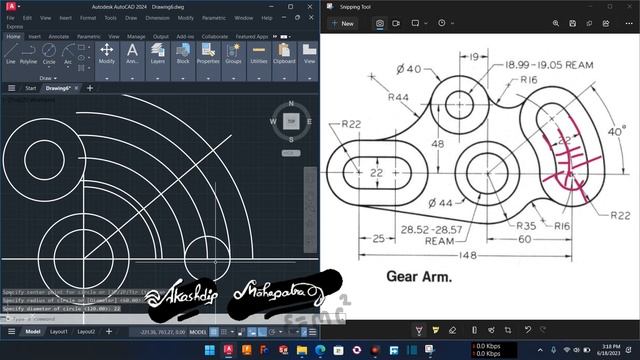Viewport: 640px width, 360px height.
Task: Select the Line tool in AutoCAD
Action: coord(11,53)
